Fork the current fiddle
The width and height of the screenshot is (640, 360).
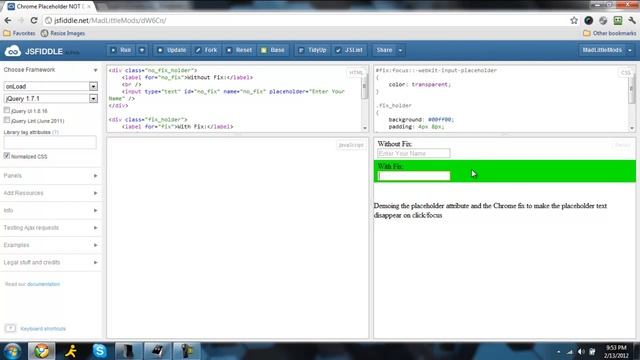click(x=207, y=50)
